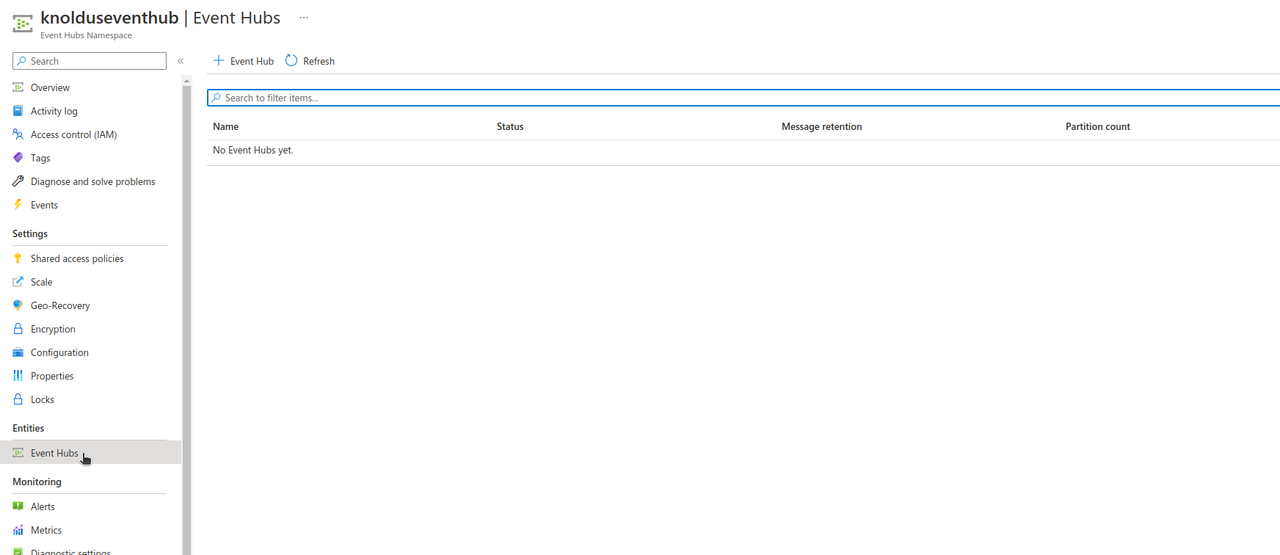Click the Activity log icon
This screenshot has width=1280, height=555.
[18, 111]
